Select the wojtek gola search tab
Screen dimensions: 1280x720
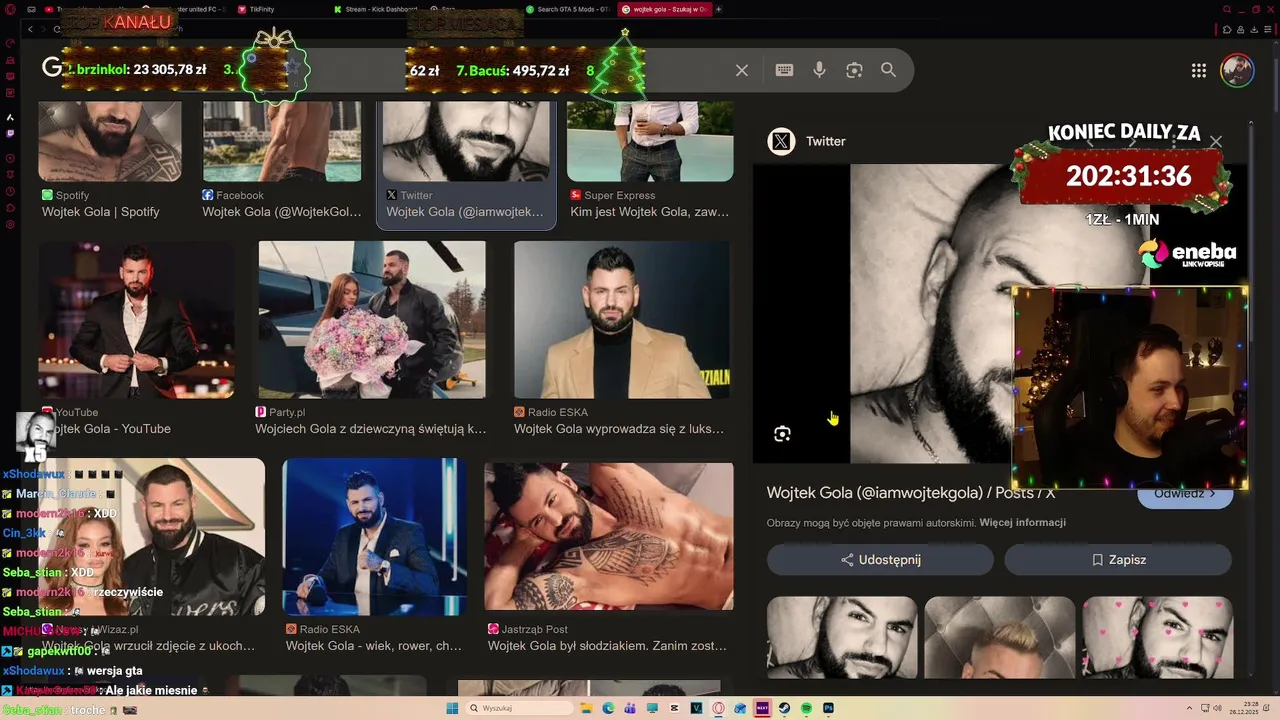(665, 9)
